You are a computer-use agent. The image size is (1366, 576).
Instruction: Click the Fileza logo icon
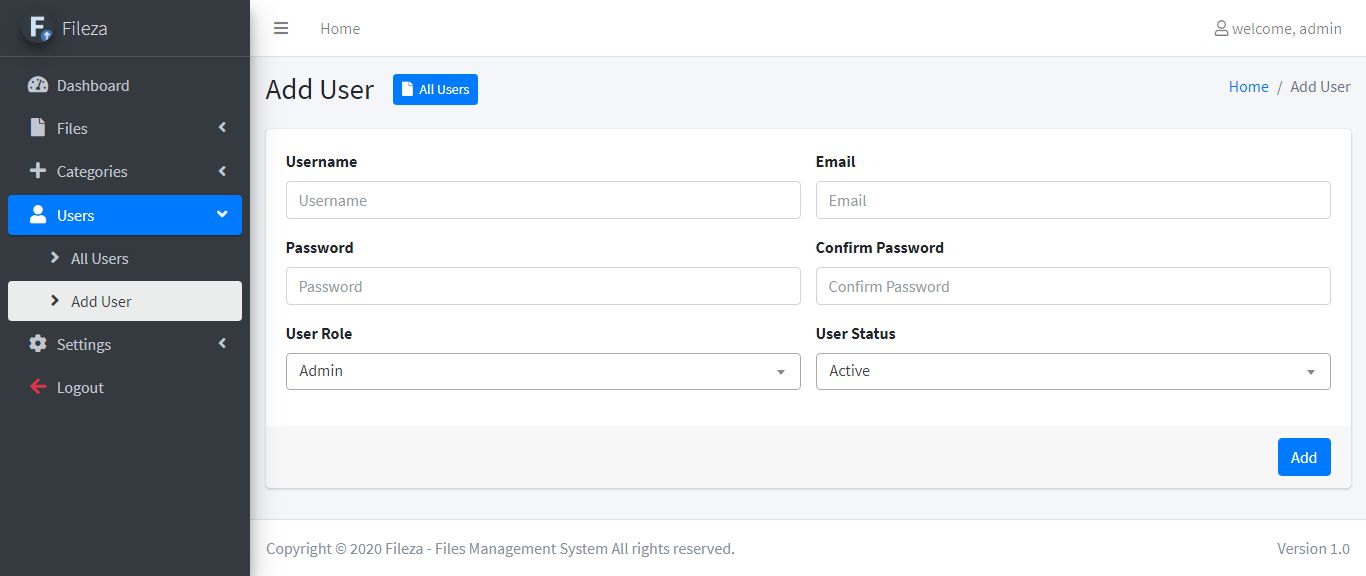point(39,28)
